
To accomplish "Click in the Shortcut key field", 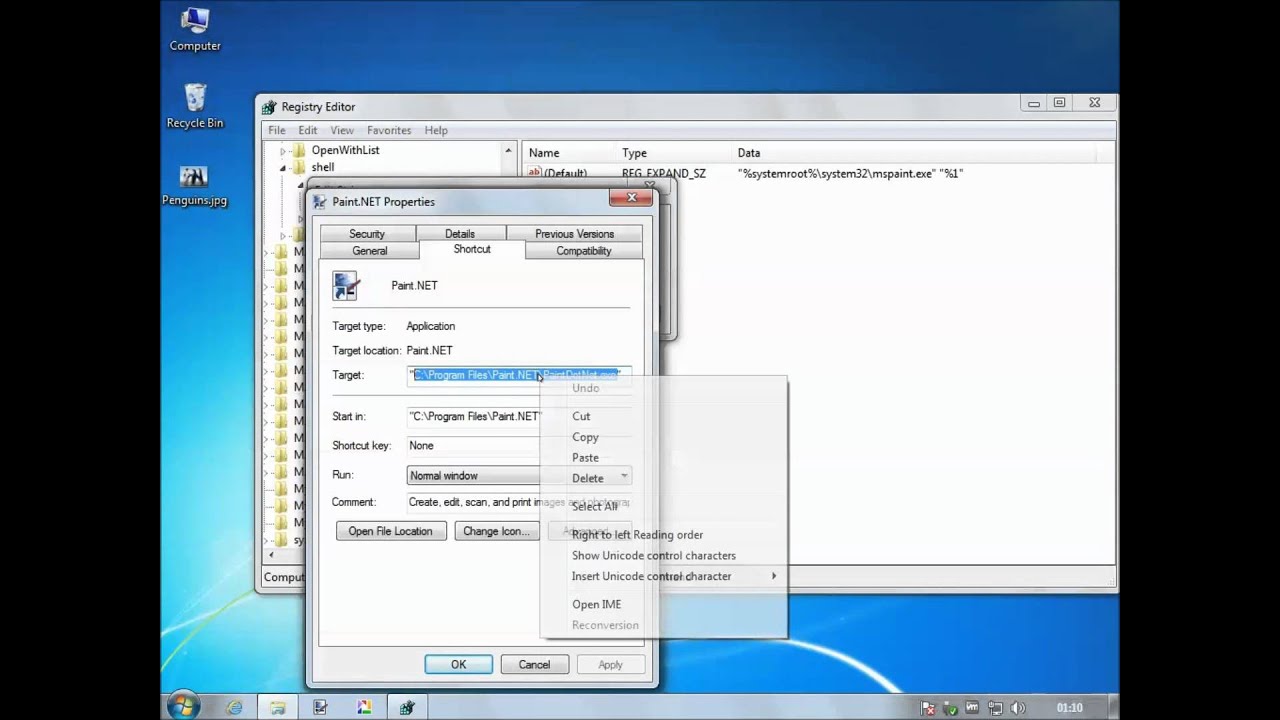I will [x=519, y=445].
